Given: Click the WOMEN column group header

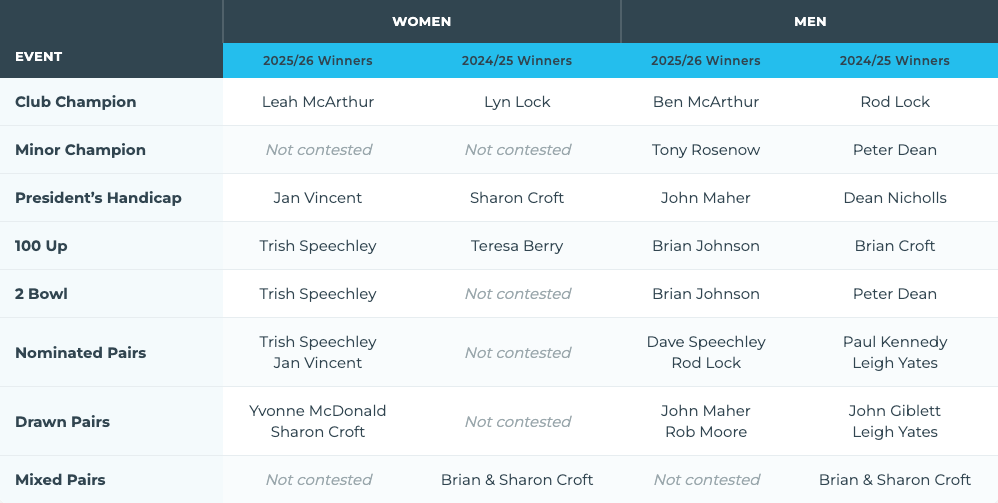Looking at the screenshot, I should coord(421,22).
